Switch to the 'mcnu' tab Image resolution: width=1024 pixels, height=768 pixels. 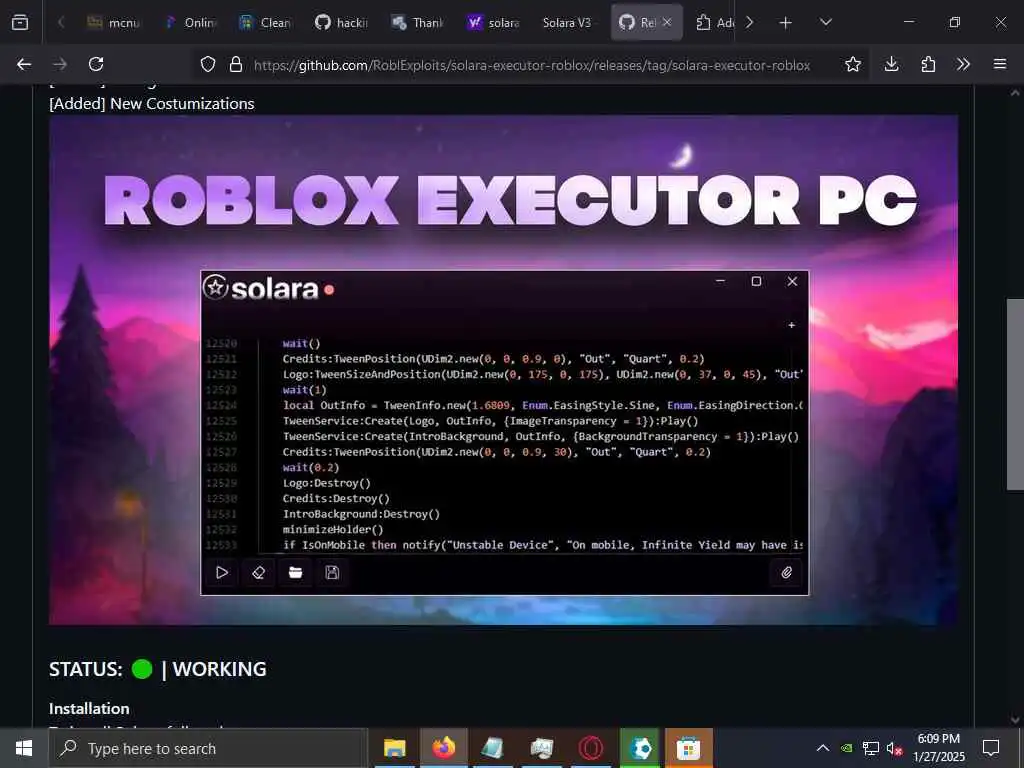(113, 22)
